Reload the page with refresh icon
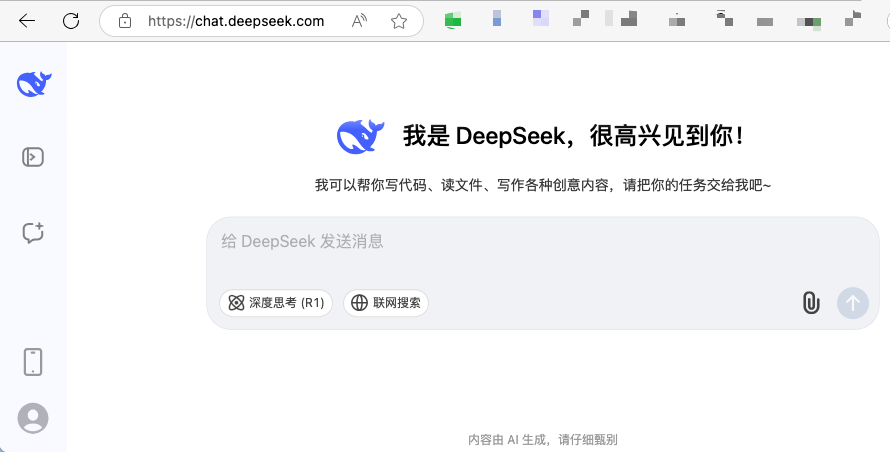 [x=71, y=21]
